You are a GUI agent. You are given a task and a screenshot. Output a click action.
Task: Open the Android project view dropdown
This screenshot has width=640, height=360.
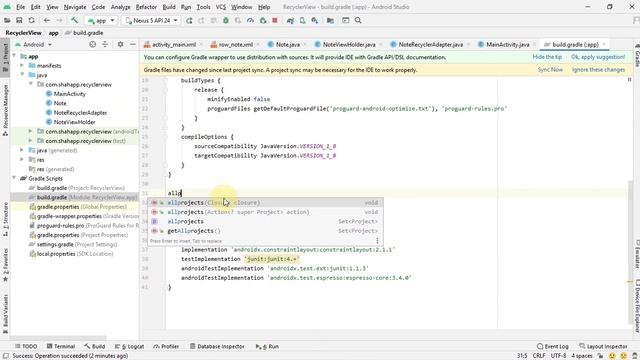point(33,44)
